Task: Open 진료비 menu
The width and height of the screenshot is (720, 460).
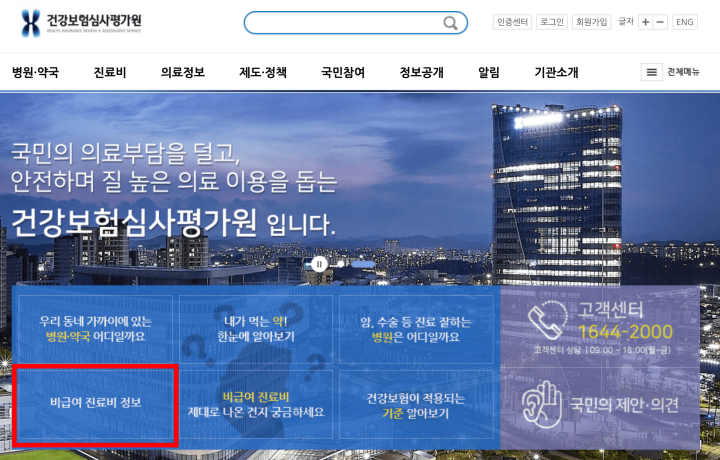Action: point(110,72)
